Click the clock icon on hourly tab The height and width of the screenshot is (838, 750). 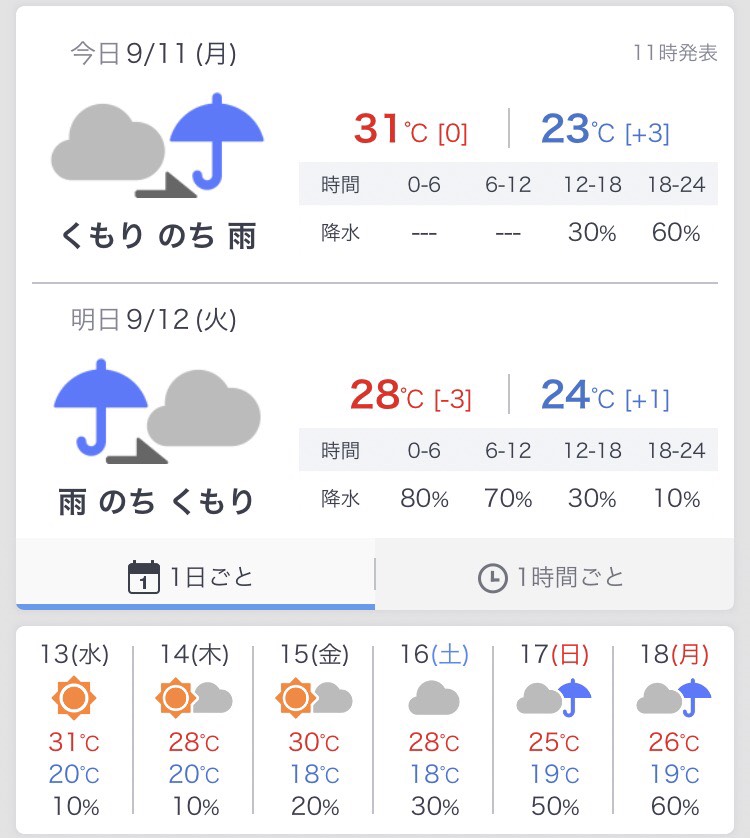(x=492, y=578)
